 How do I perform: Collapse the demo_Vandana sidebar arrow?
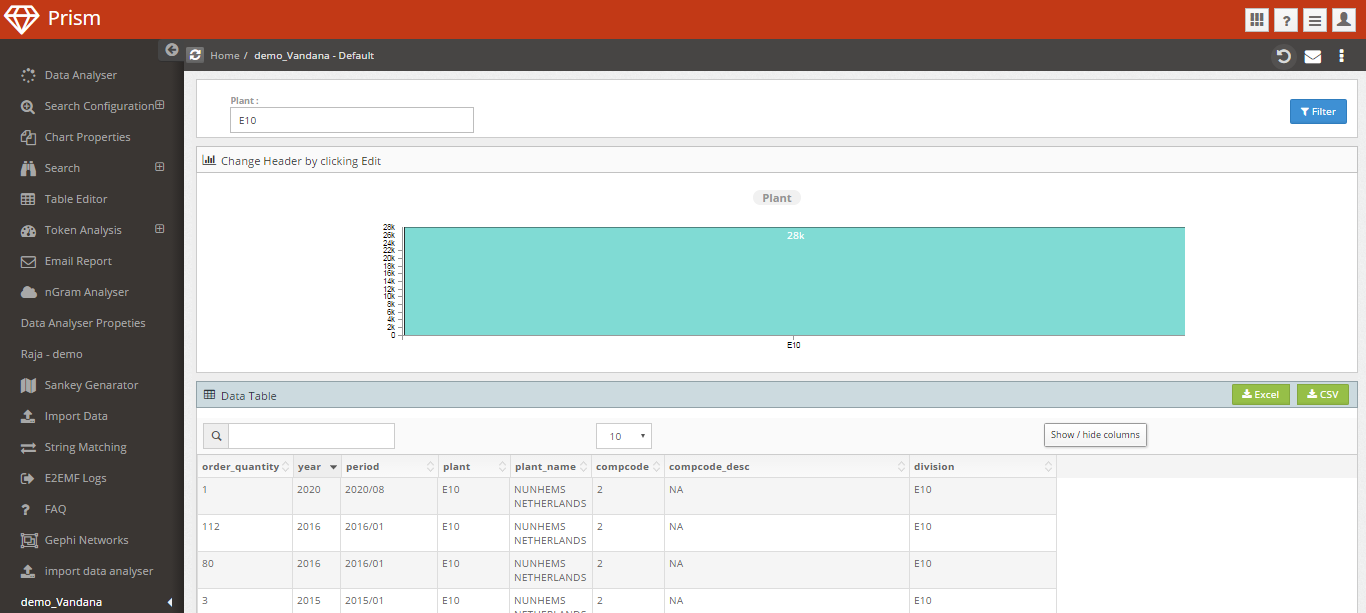pyautogui.click(x=170, y=602)
